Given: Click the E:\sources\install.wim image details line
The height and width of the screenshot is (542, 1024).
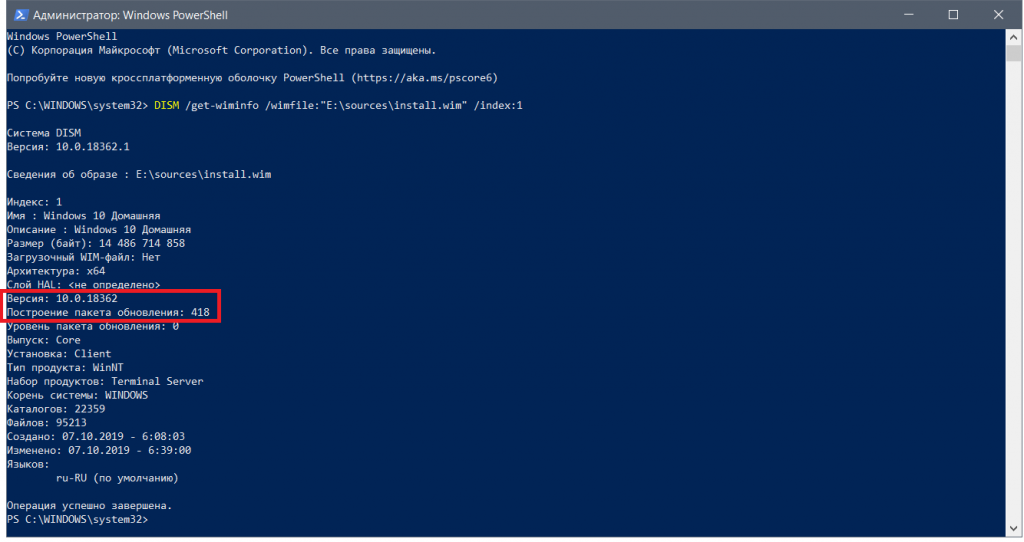Looking at the screenshot, I should coord(138,174).
